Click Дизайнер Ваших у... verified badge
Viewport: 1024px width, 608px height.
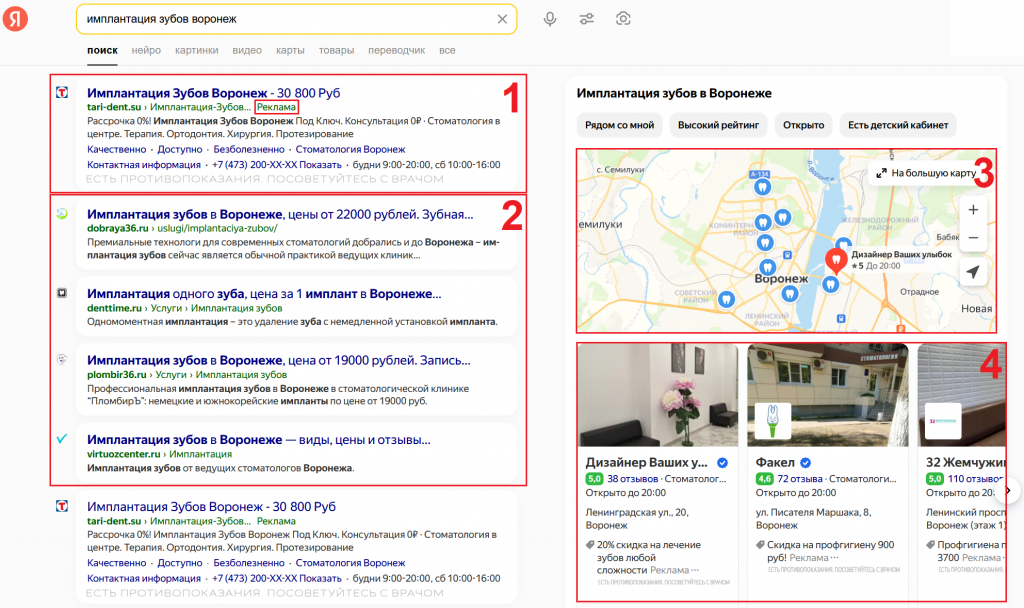click(722, 463)
